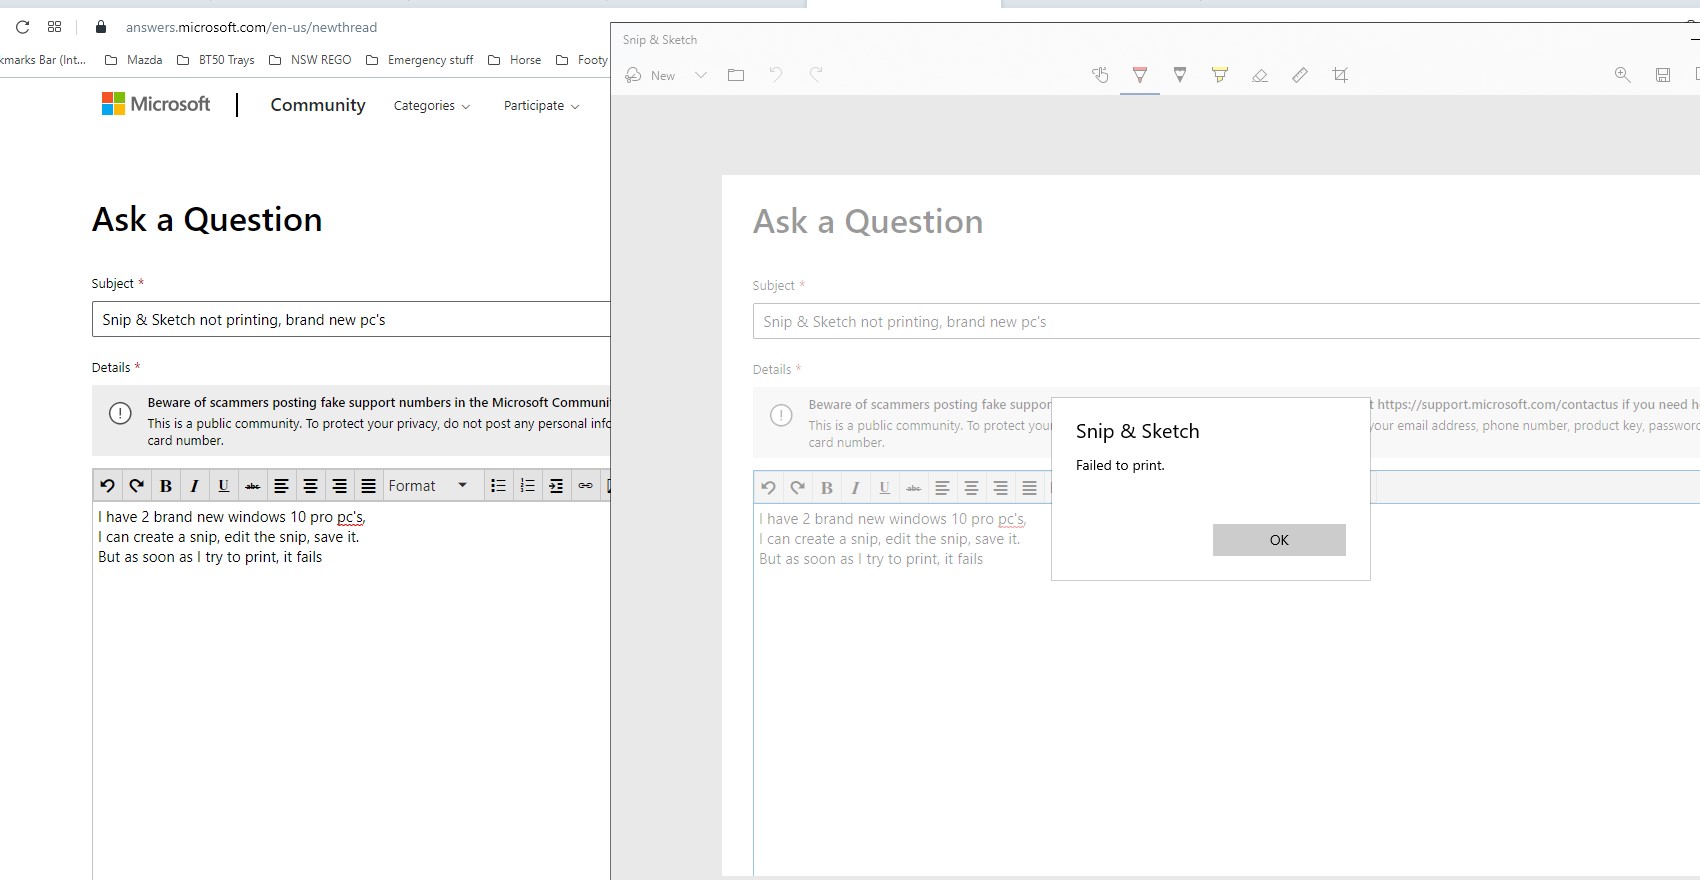Reload the browser page
Screen dimensions: 1700x880
[22, 27]
